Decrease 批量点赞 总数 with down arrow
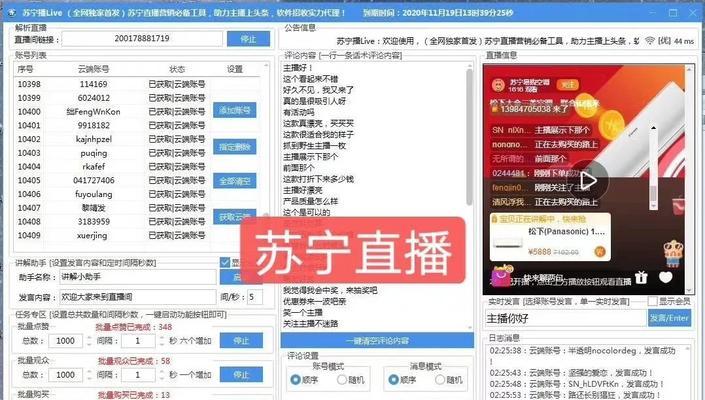This screenshot has height=400, width=705. (x=89, y=344)
